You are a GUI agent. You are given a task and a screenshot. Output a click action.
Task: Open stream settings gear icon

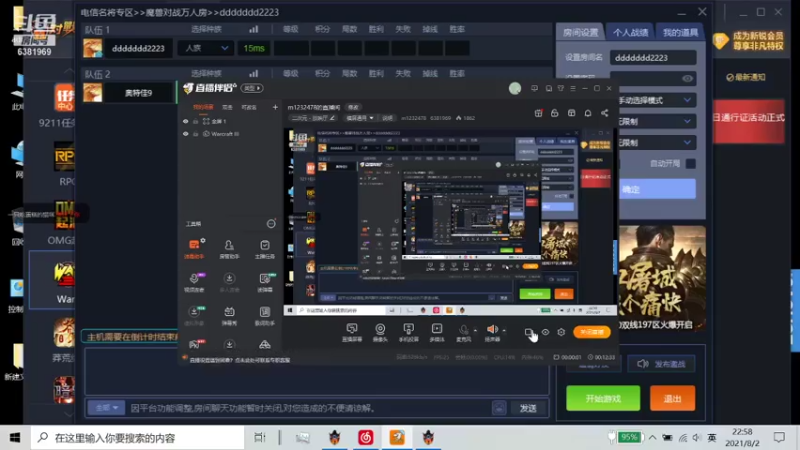click(561, 332)
